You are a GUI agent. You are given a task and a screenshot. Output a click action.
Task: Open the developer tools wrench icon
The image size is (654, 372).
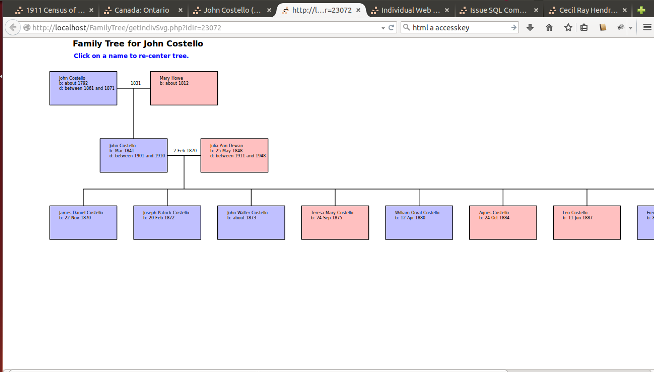click(x=621, y=28)
